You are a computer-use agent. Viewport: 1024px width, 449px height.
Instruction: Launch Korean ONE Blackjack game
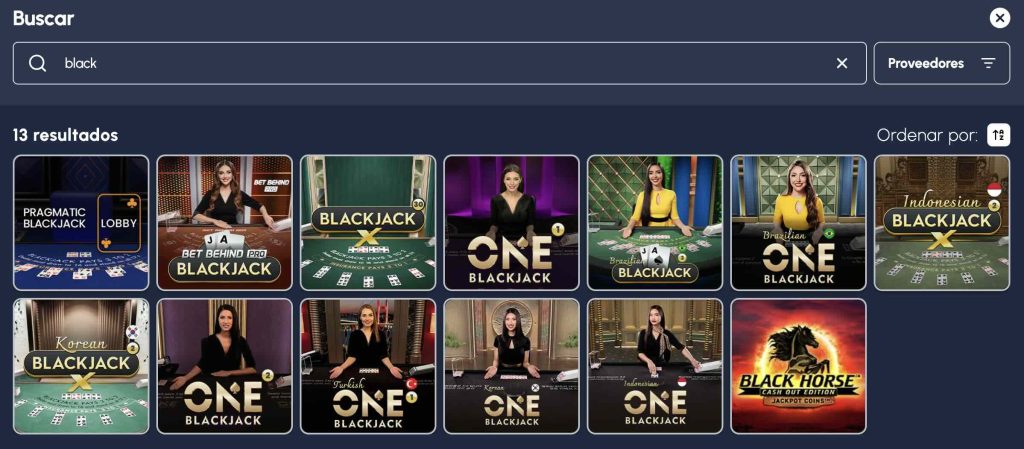point(511,366)
